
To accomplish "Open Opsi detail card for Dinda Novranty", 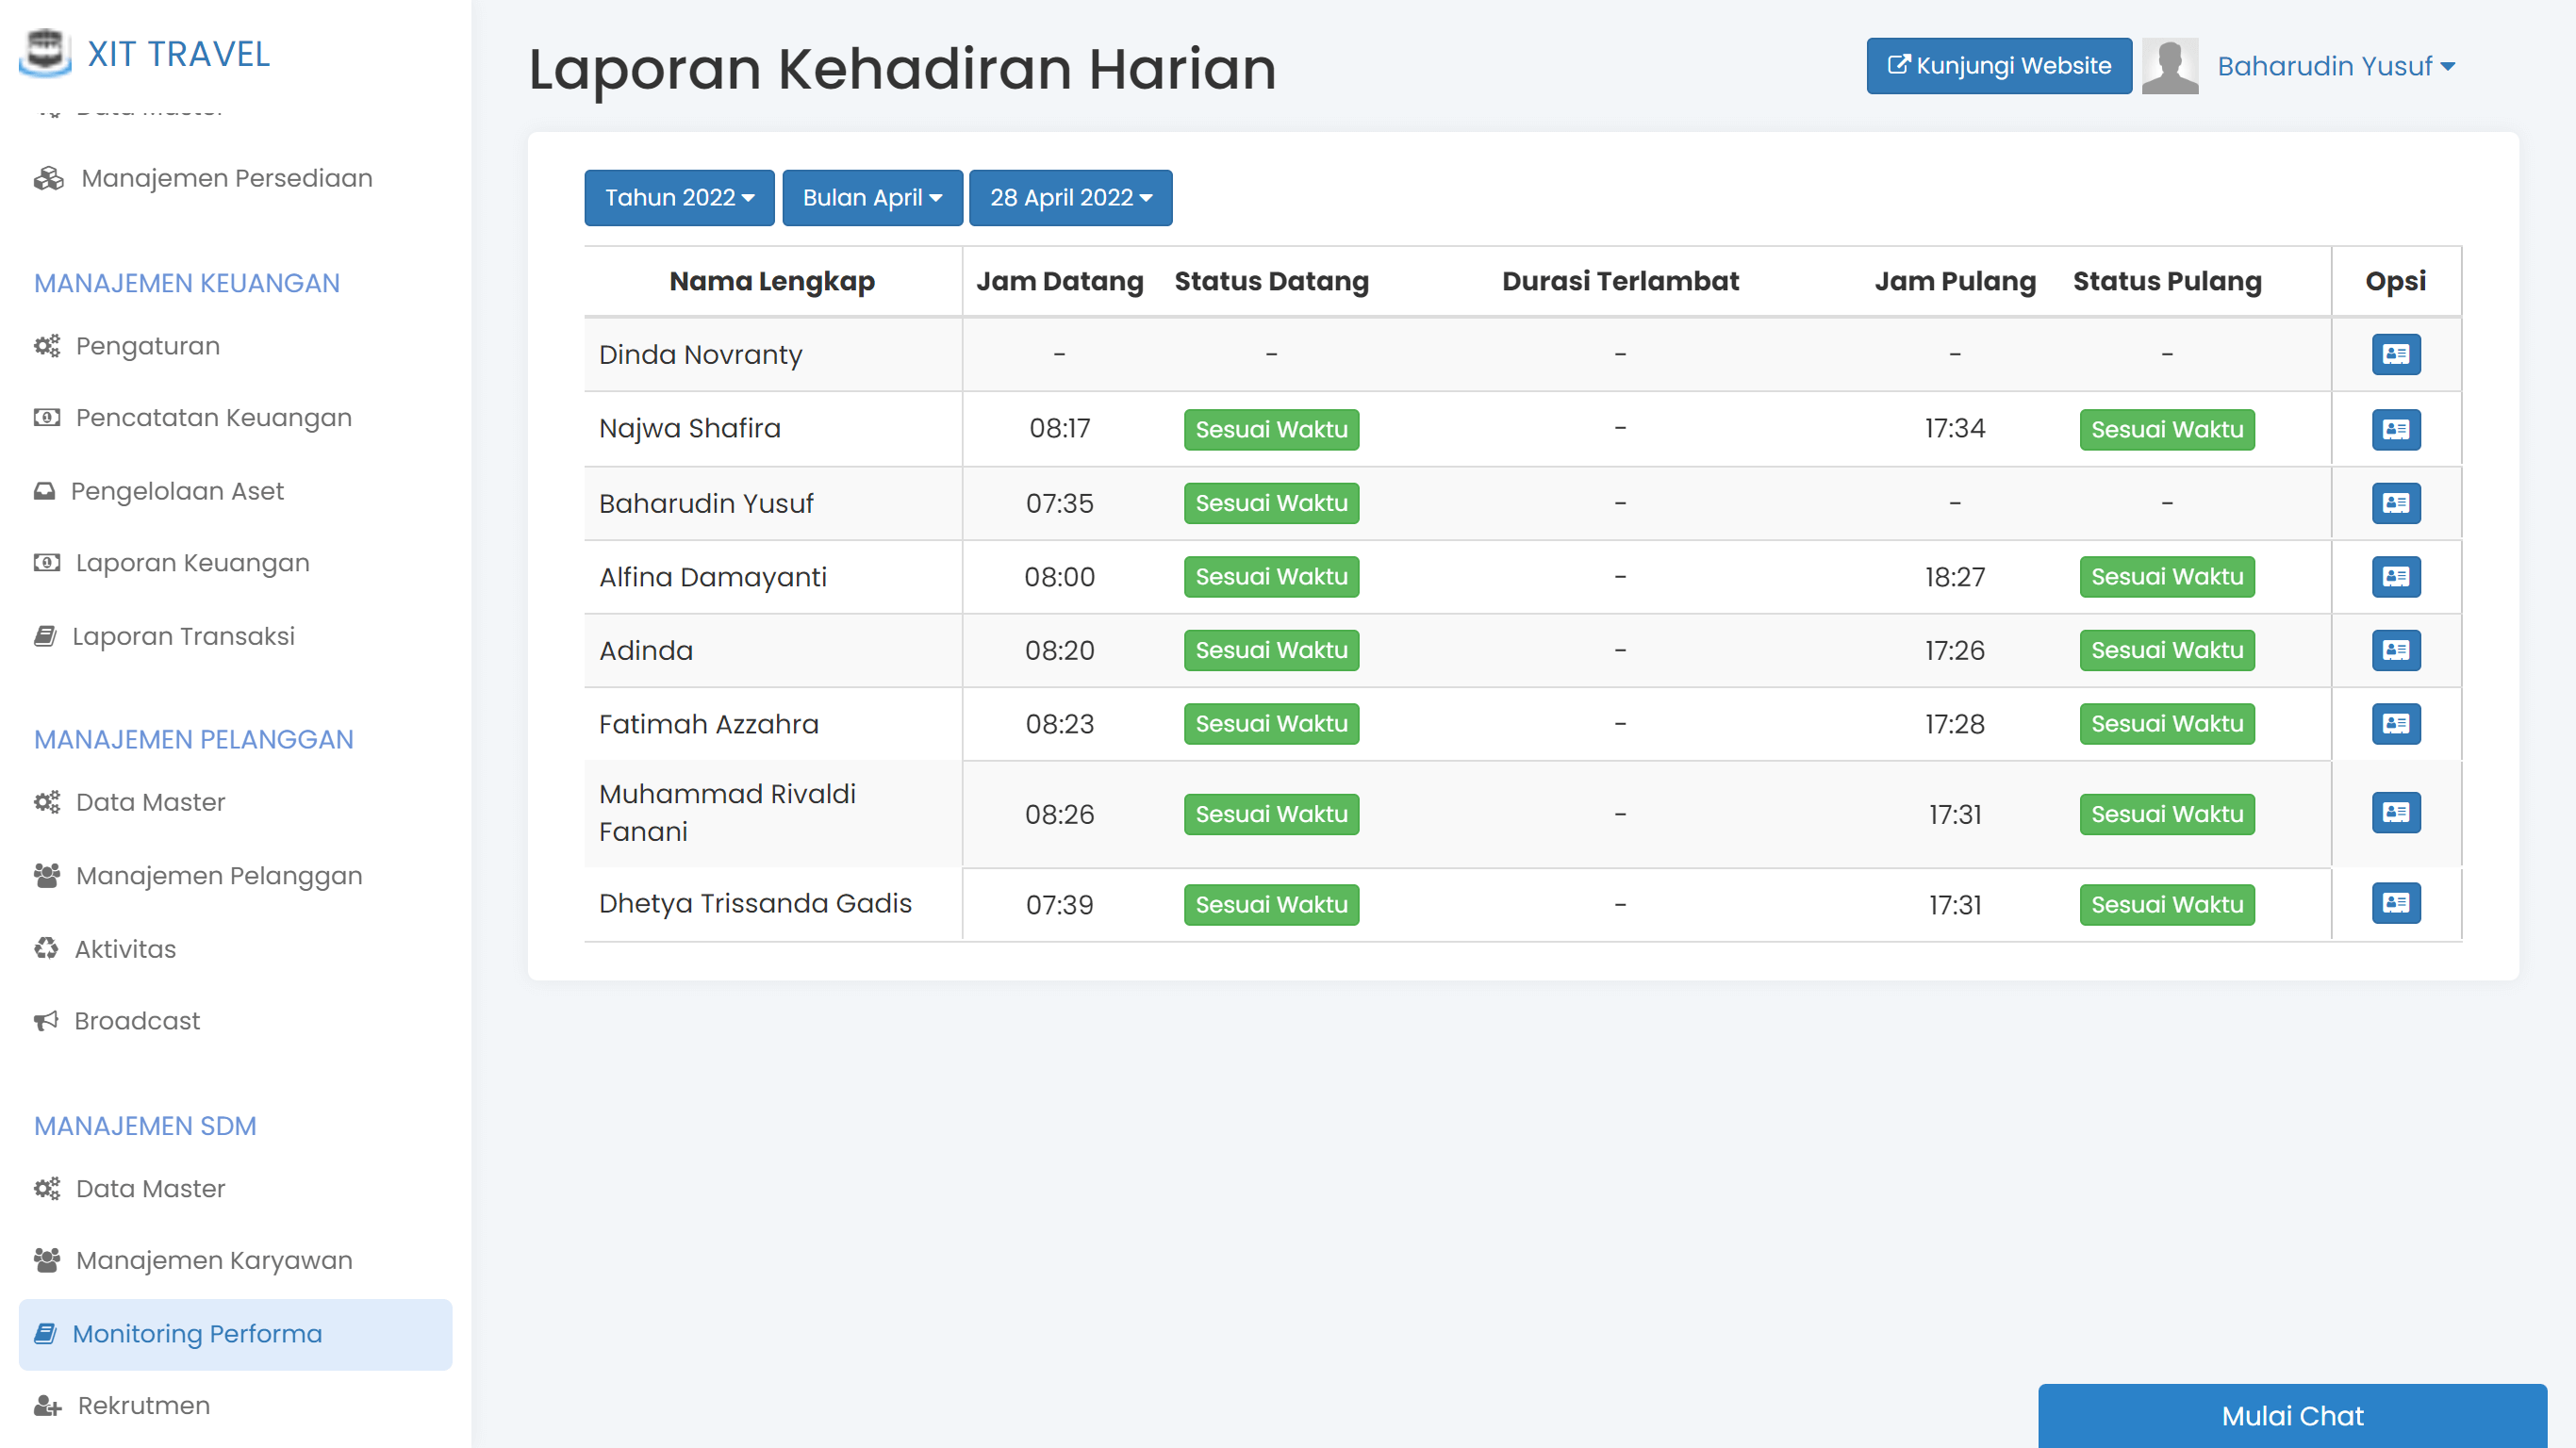I will point(2396,354).
